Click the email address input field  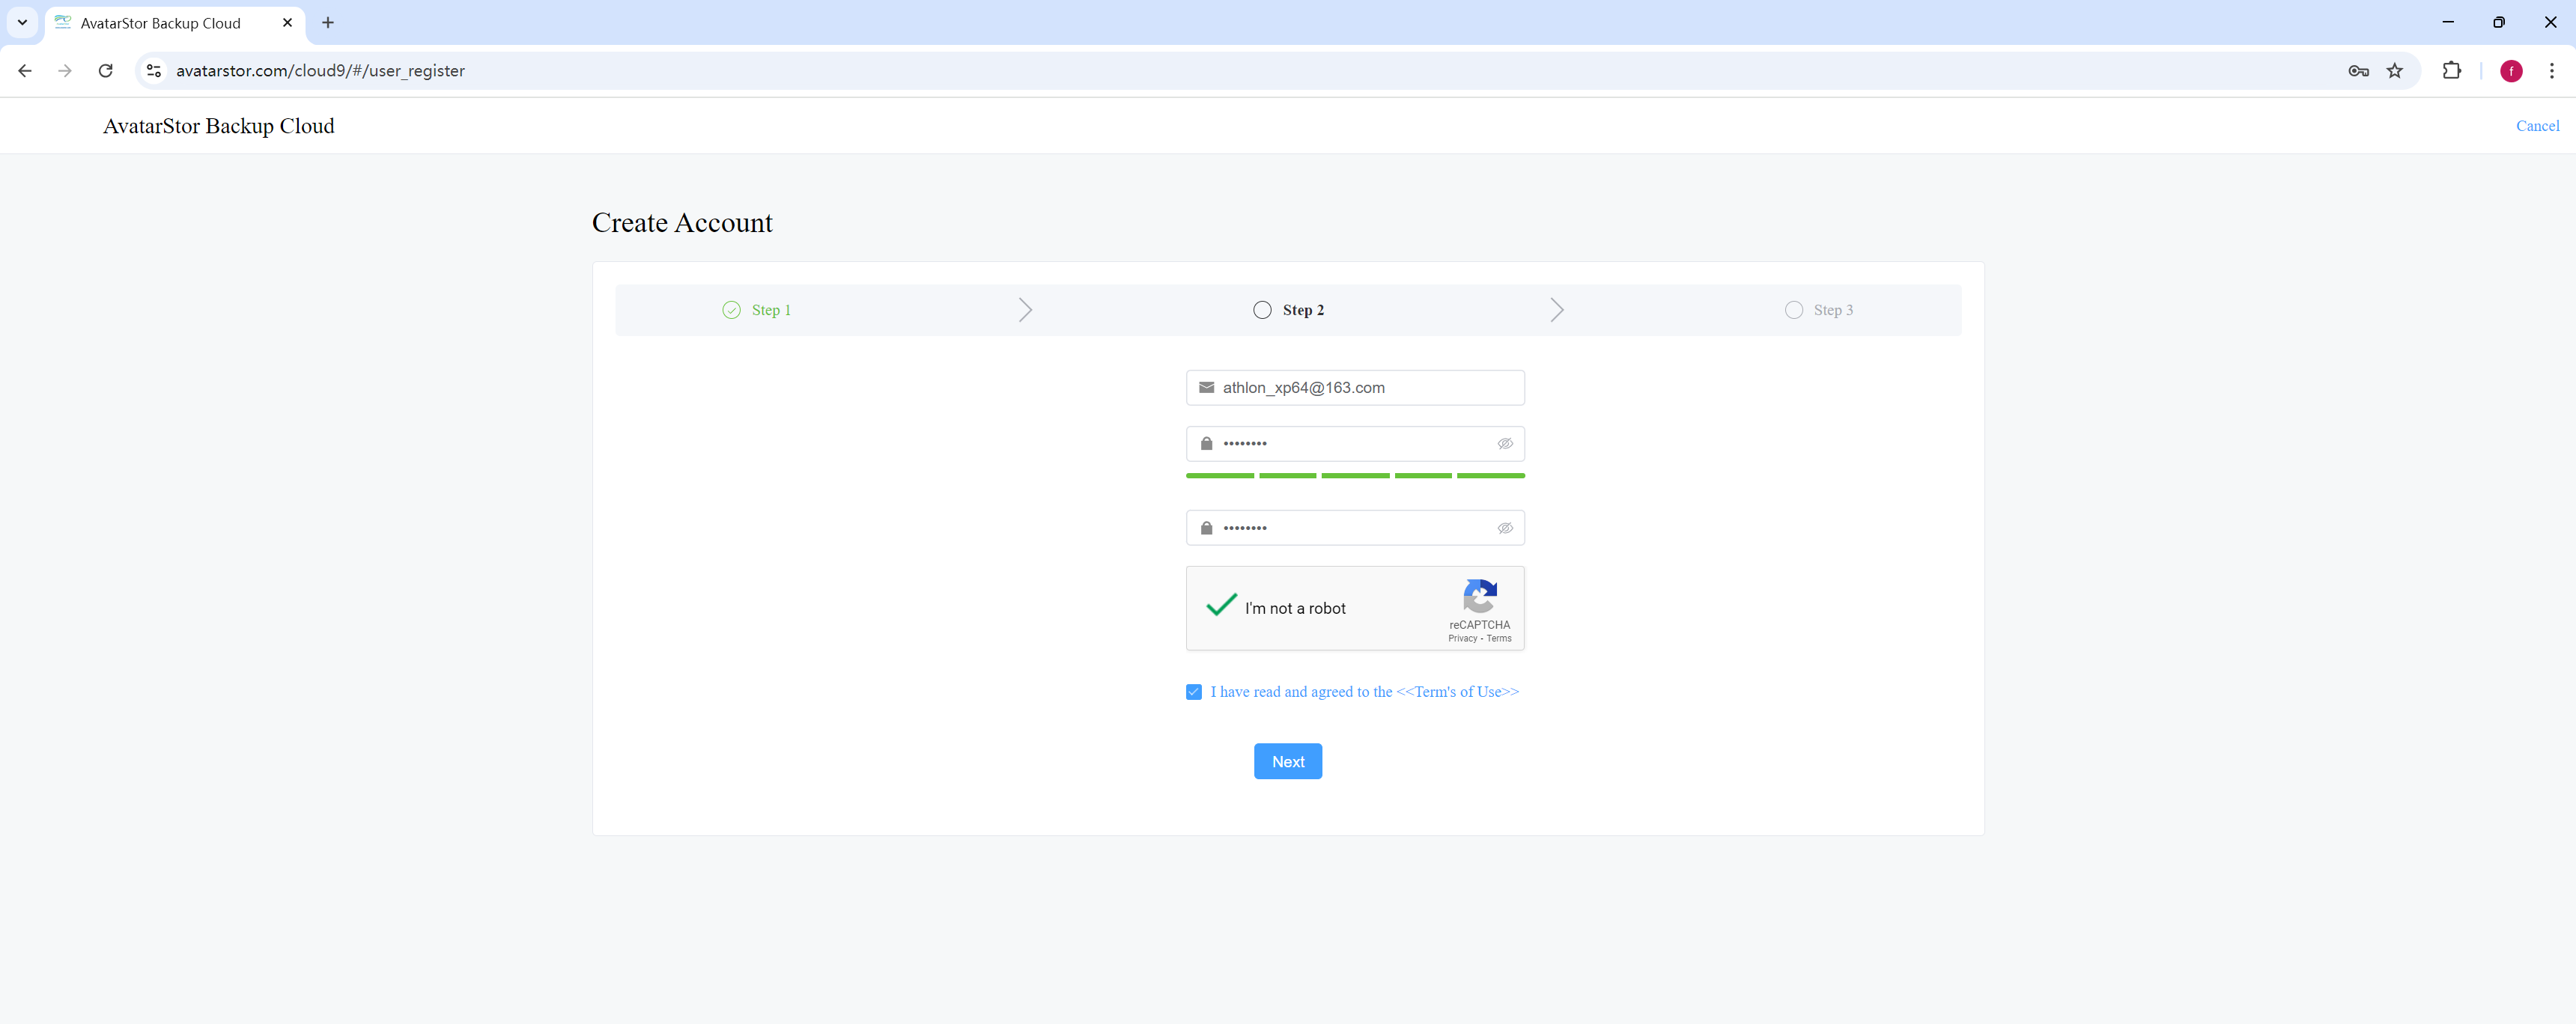coord(1355,388)
